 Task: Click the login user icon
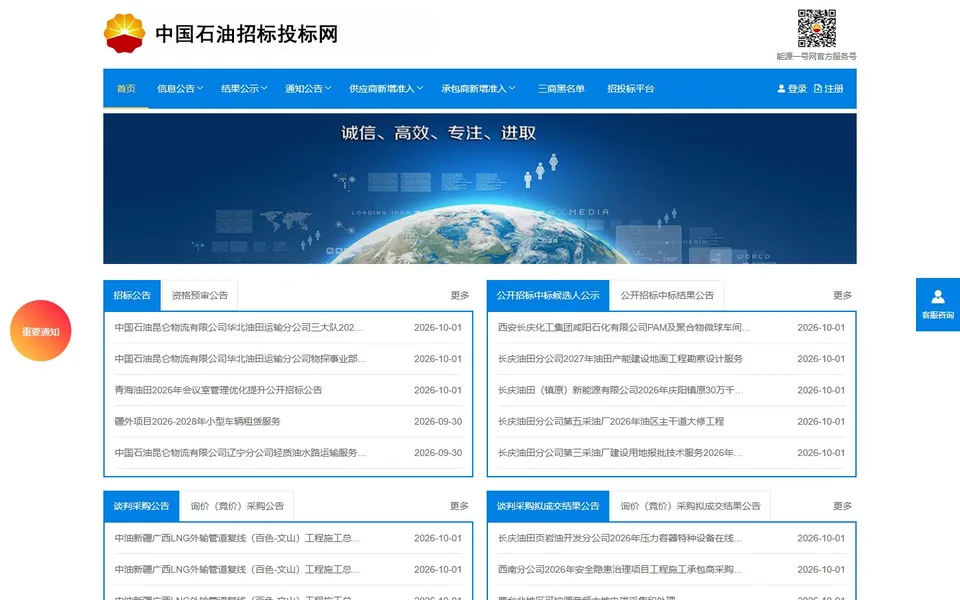coord(781,89)
